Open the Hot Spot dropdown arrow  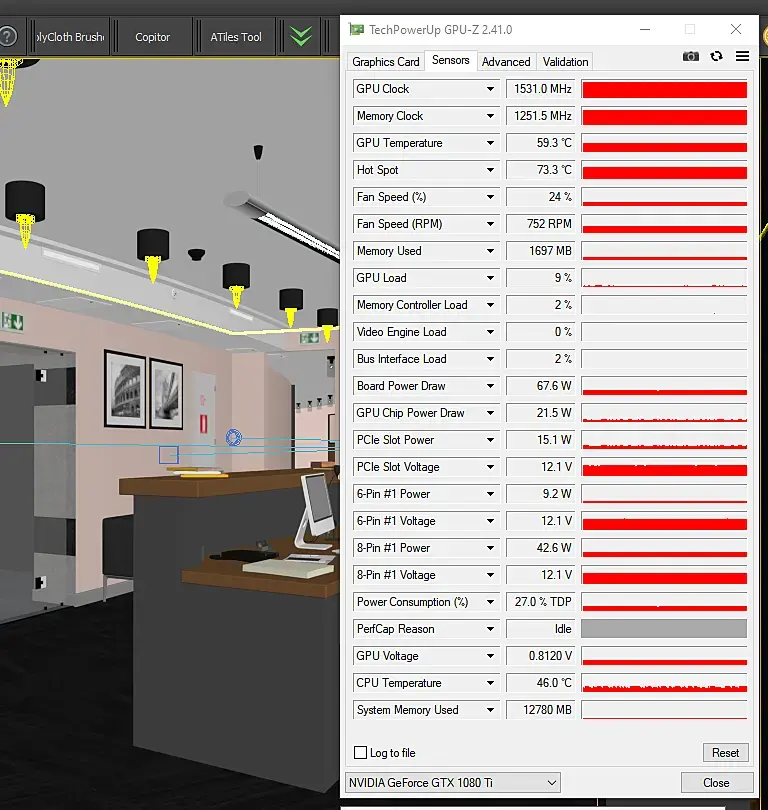click(x=490, y=170)
